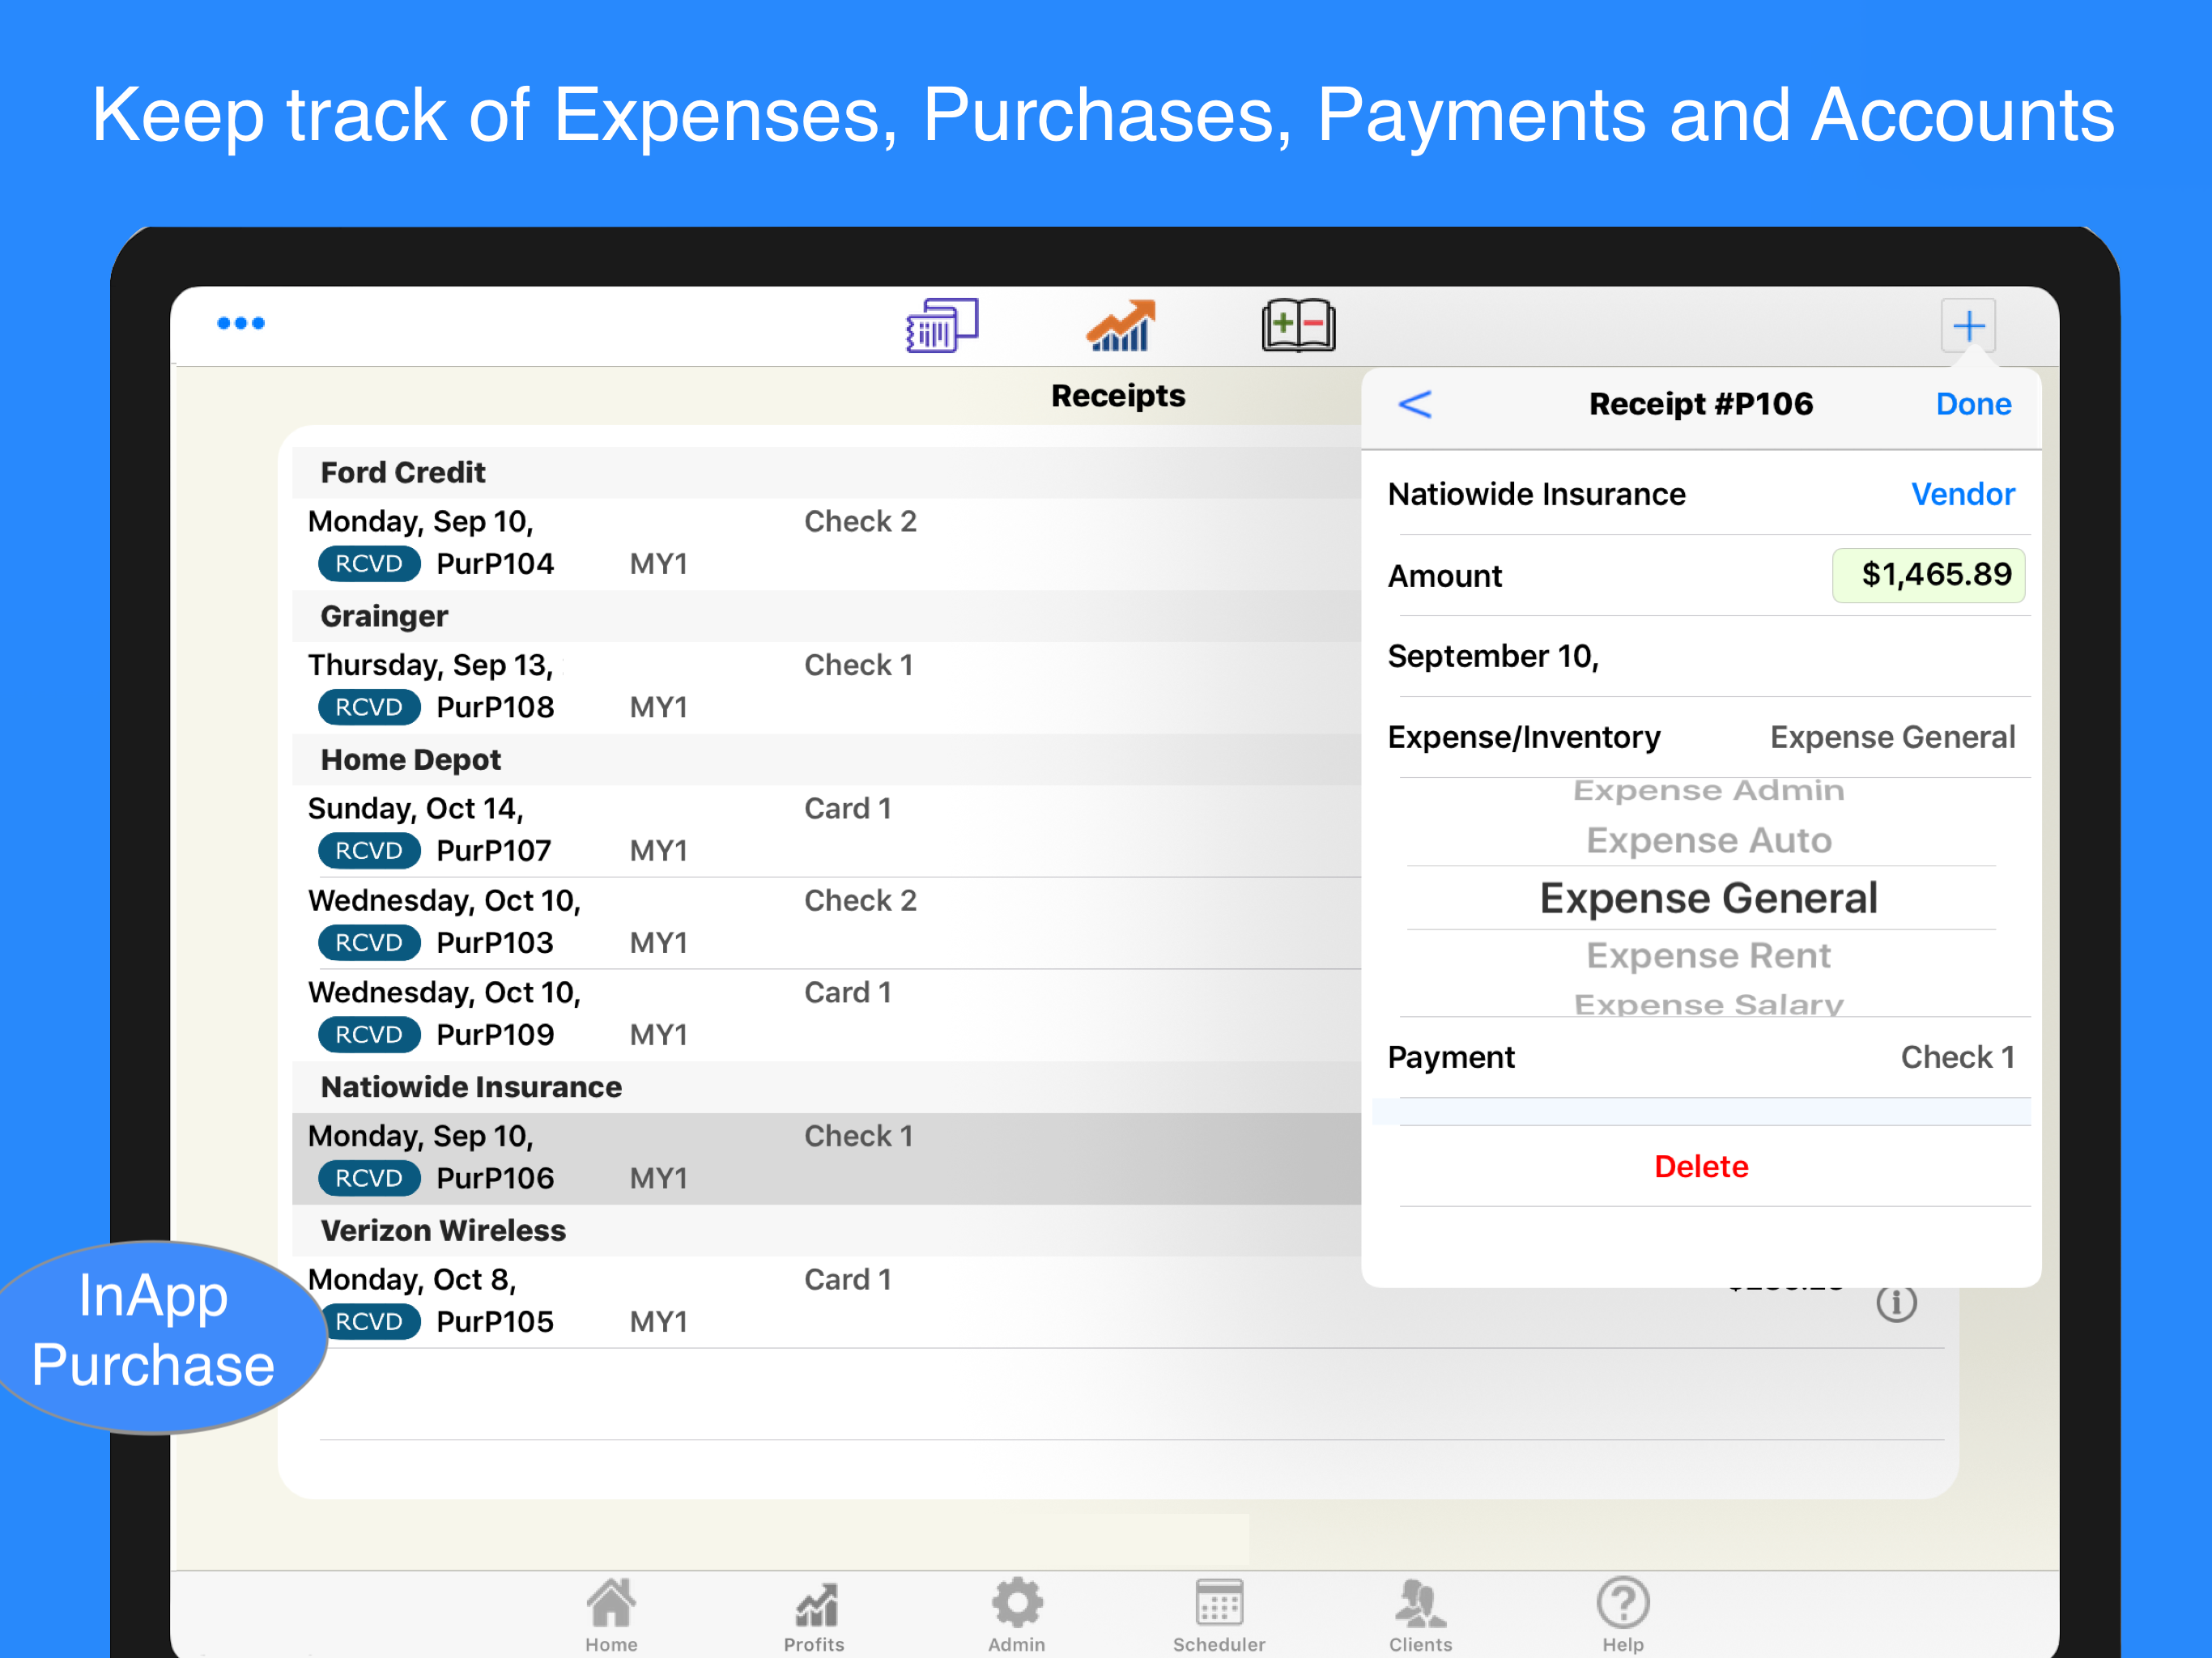
Task: Delete Receipt #P106
Action: pyautogui.click(x=1701, y=1166)
